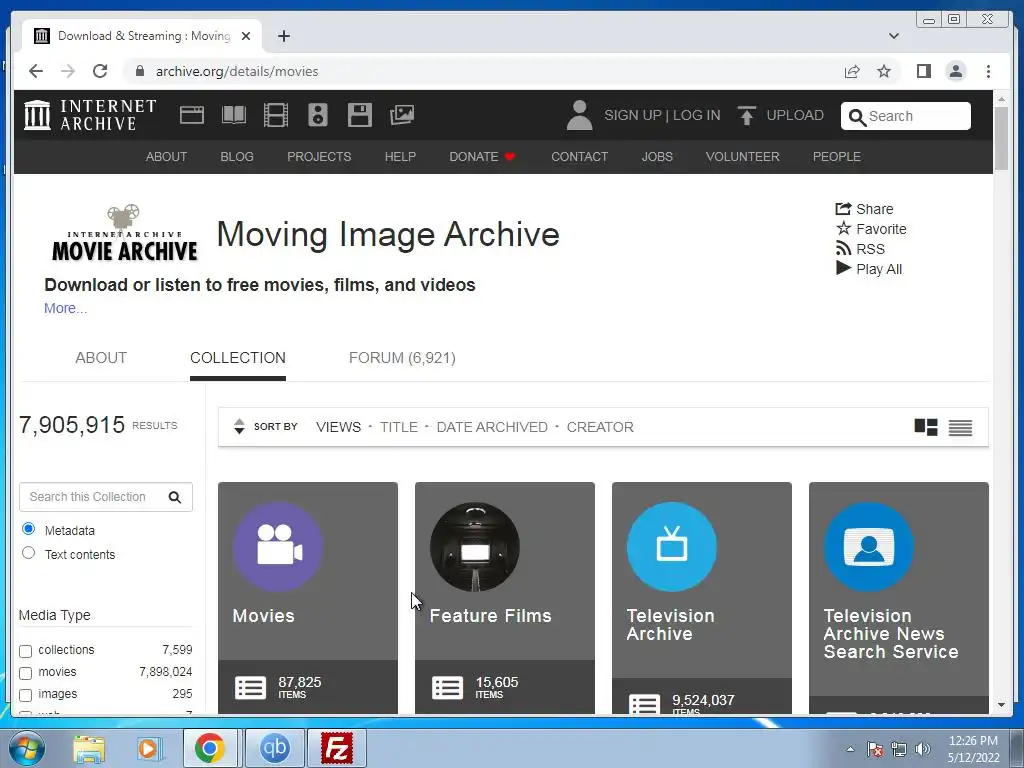Open the VOLUNTEER menu item
Screen dimensions: 1024x768
(743, 157)
